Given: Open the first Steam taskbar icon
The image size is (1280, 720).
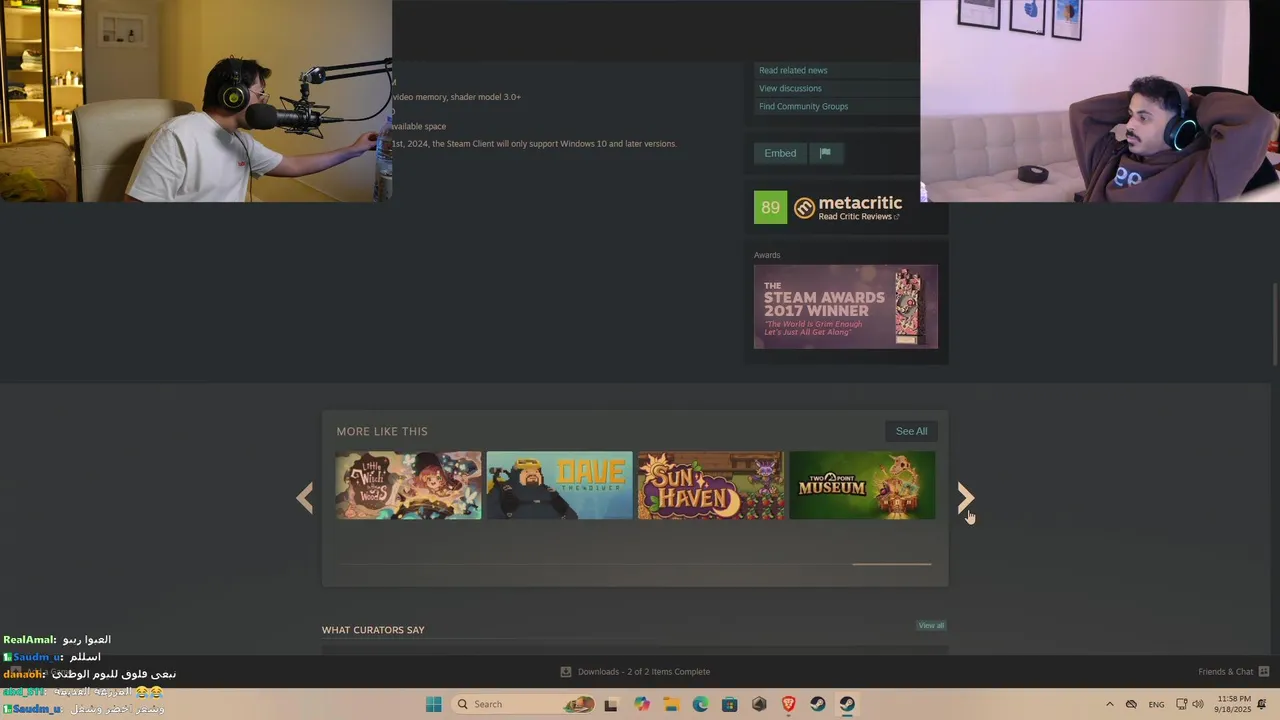Looking at the screenshot, I should tap(818, 704).
